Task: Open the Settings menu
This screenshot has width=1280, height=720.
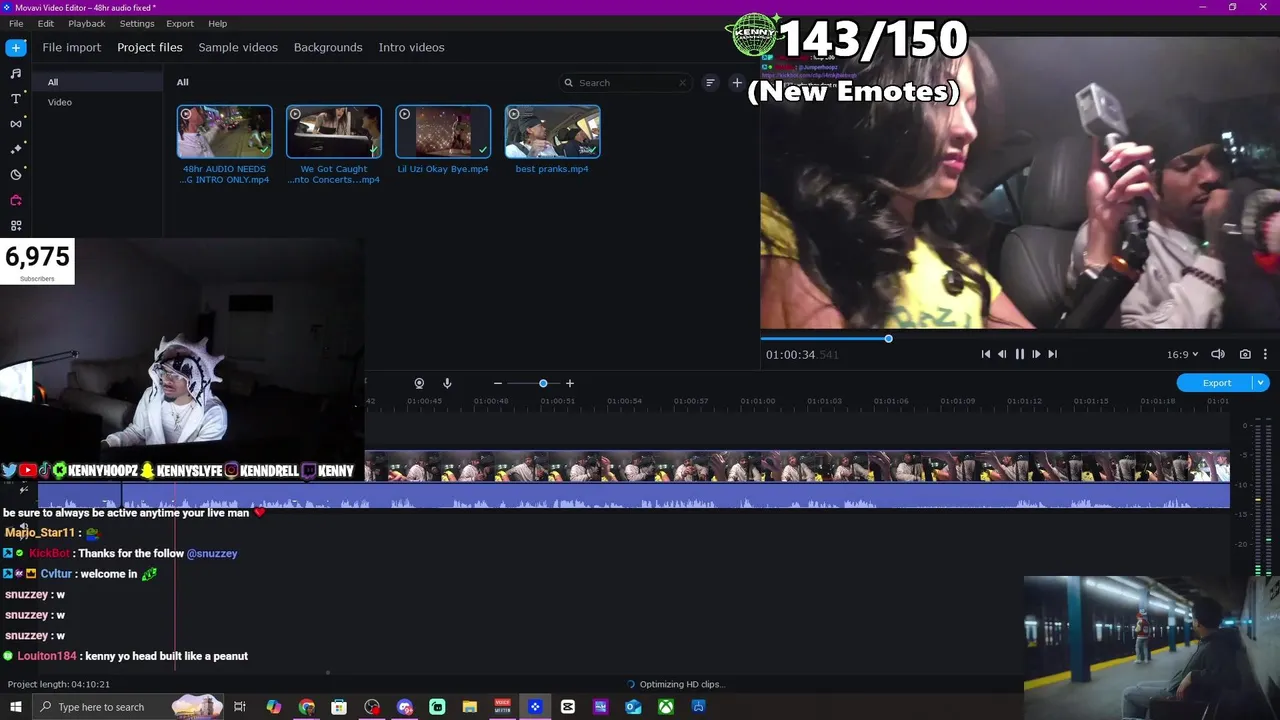Action: 137,23
